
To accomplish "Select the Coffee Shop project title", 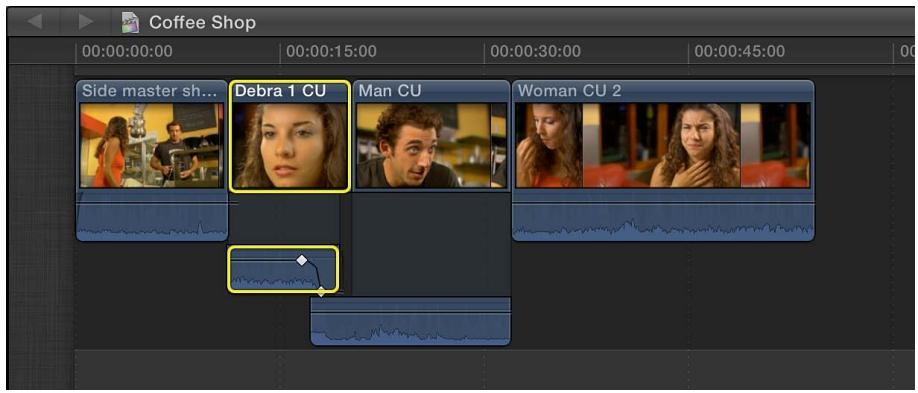I will point(202,23).
